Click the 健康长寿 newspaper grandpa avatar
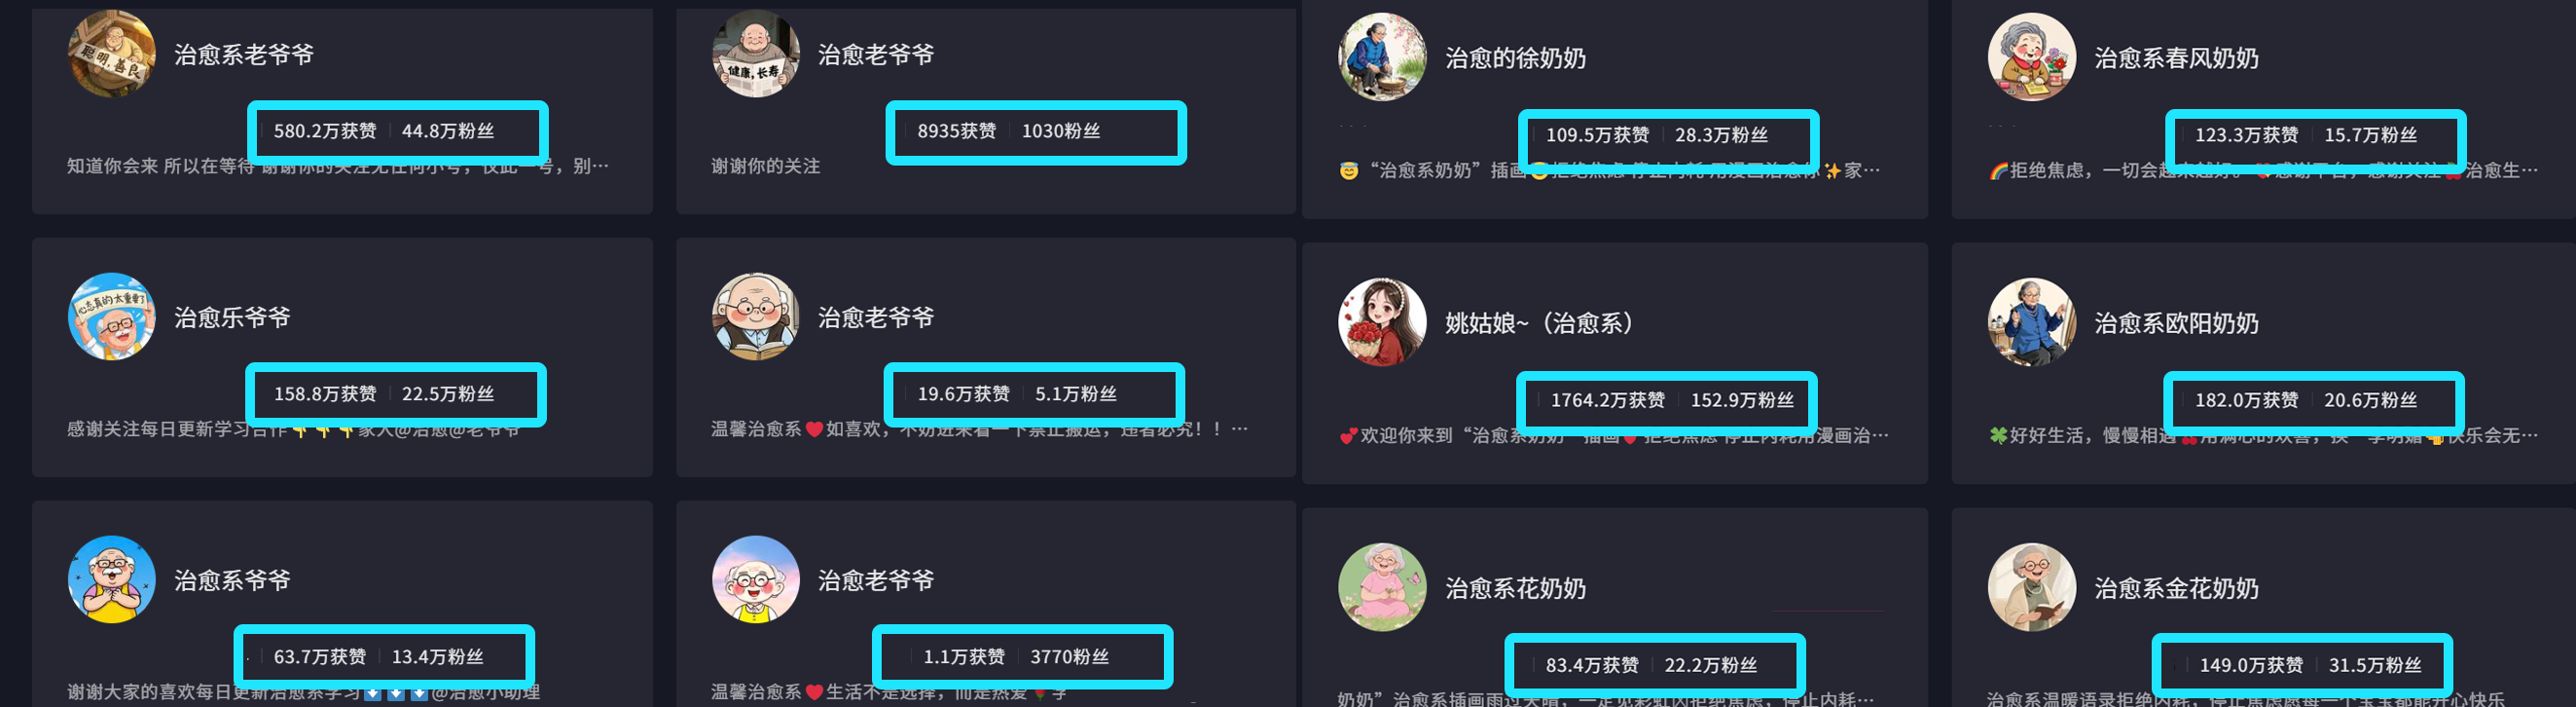Viewport: 2576px width, 707px height. click(x=755, y=54)
